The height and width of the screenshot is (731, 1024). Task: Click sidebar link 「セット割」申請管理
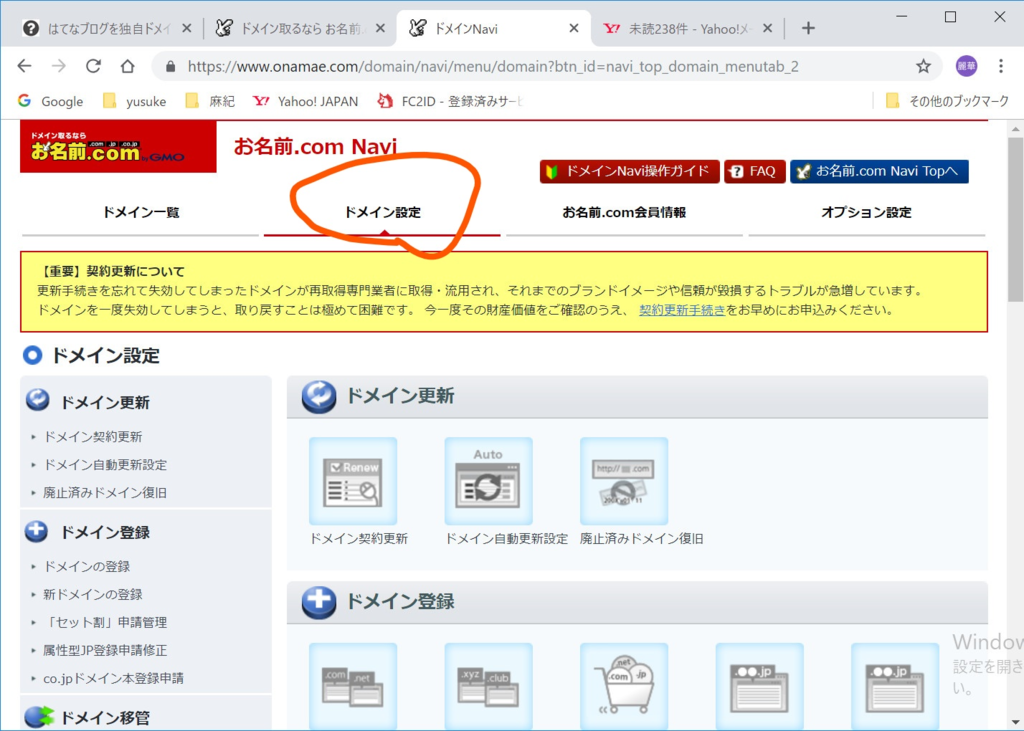[104, 623]
